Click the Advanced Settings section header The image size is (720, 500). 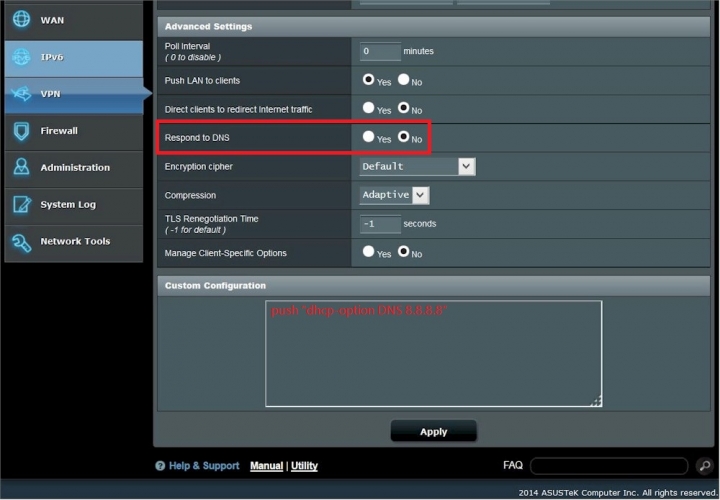tap(433, 27)
